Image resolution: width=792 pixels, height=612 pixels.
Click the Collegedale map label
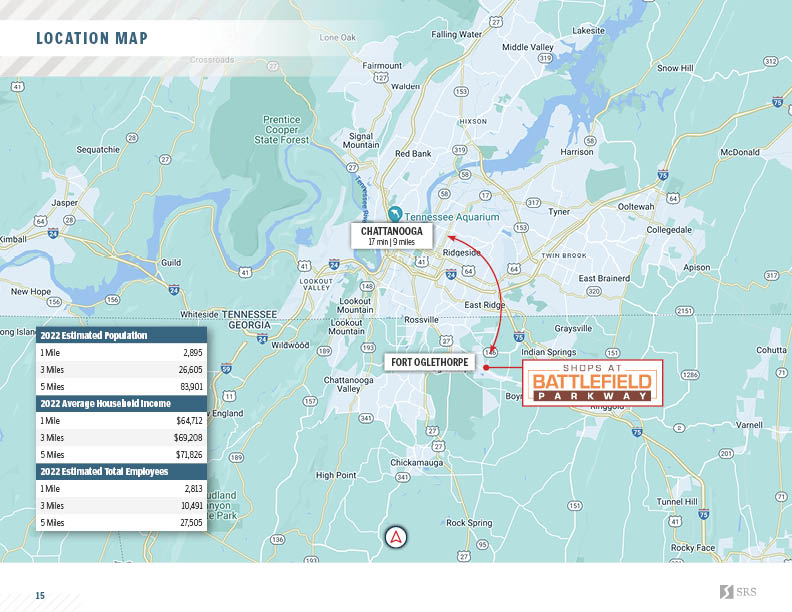tap(669, 230)
